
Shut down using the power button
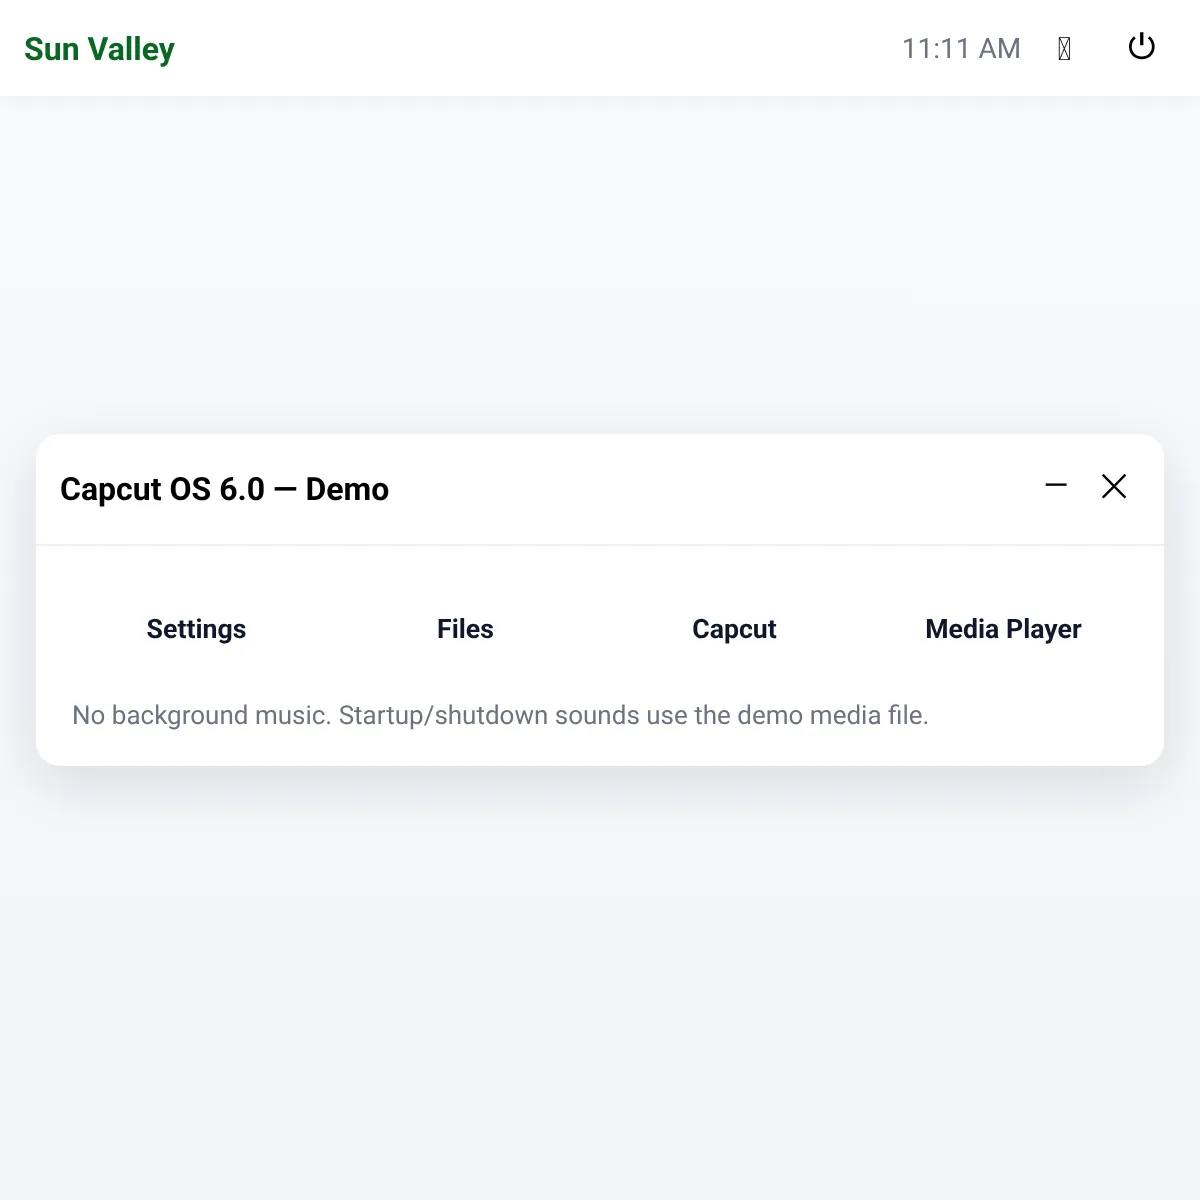click(1141, 47)
